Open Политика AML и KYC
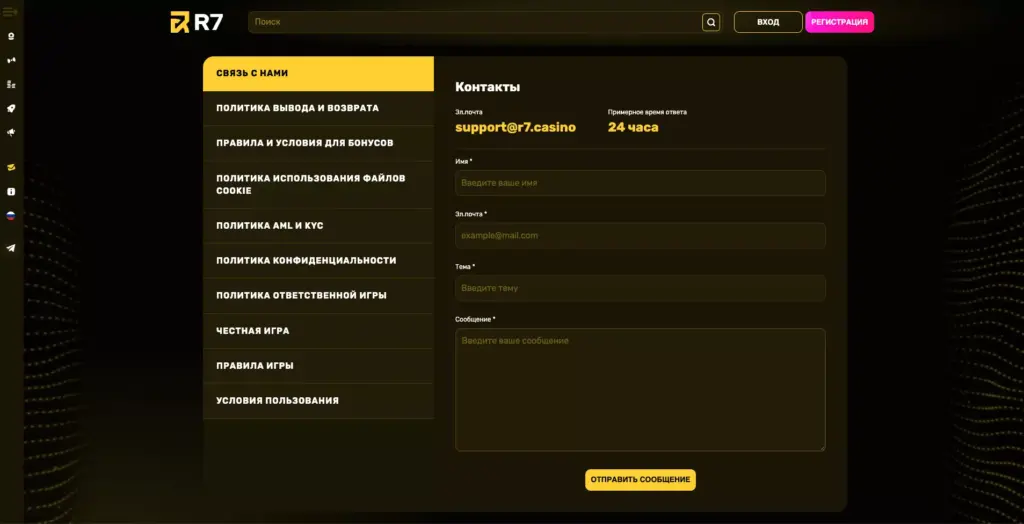This screenshot has height=524, width=1024. pyautogui.click(x=318, y=226)
